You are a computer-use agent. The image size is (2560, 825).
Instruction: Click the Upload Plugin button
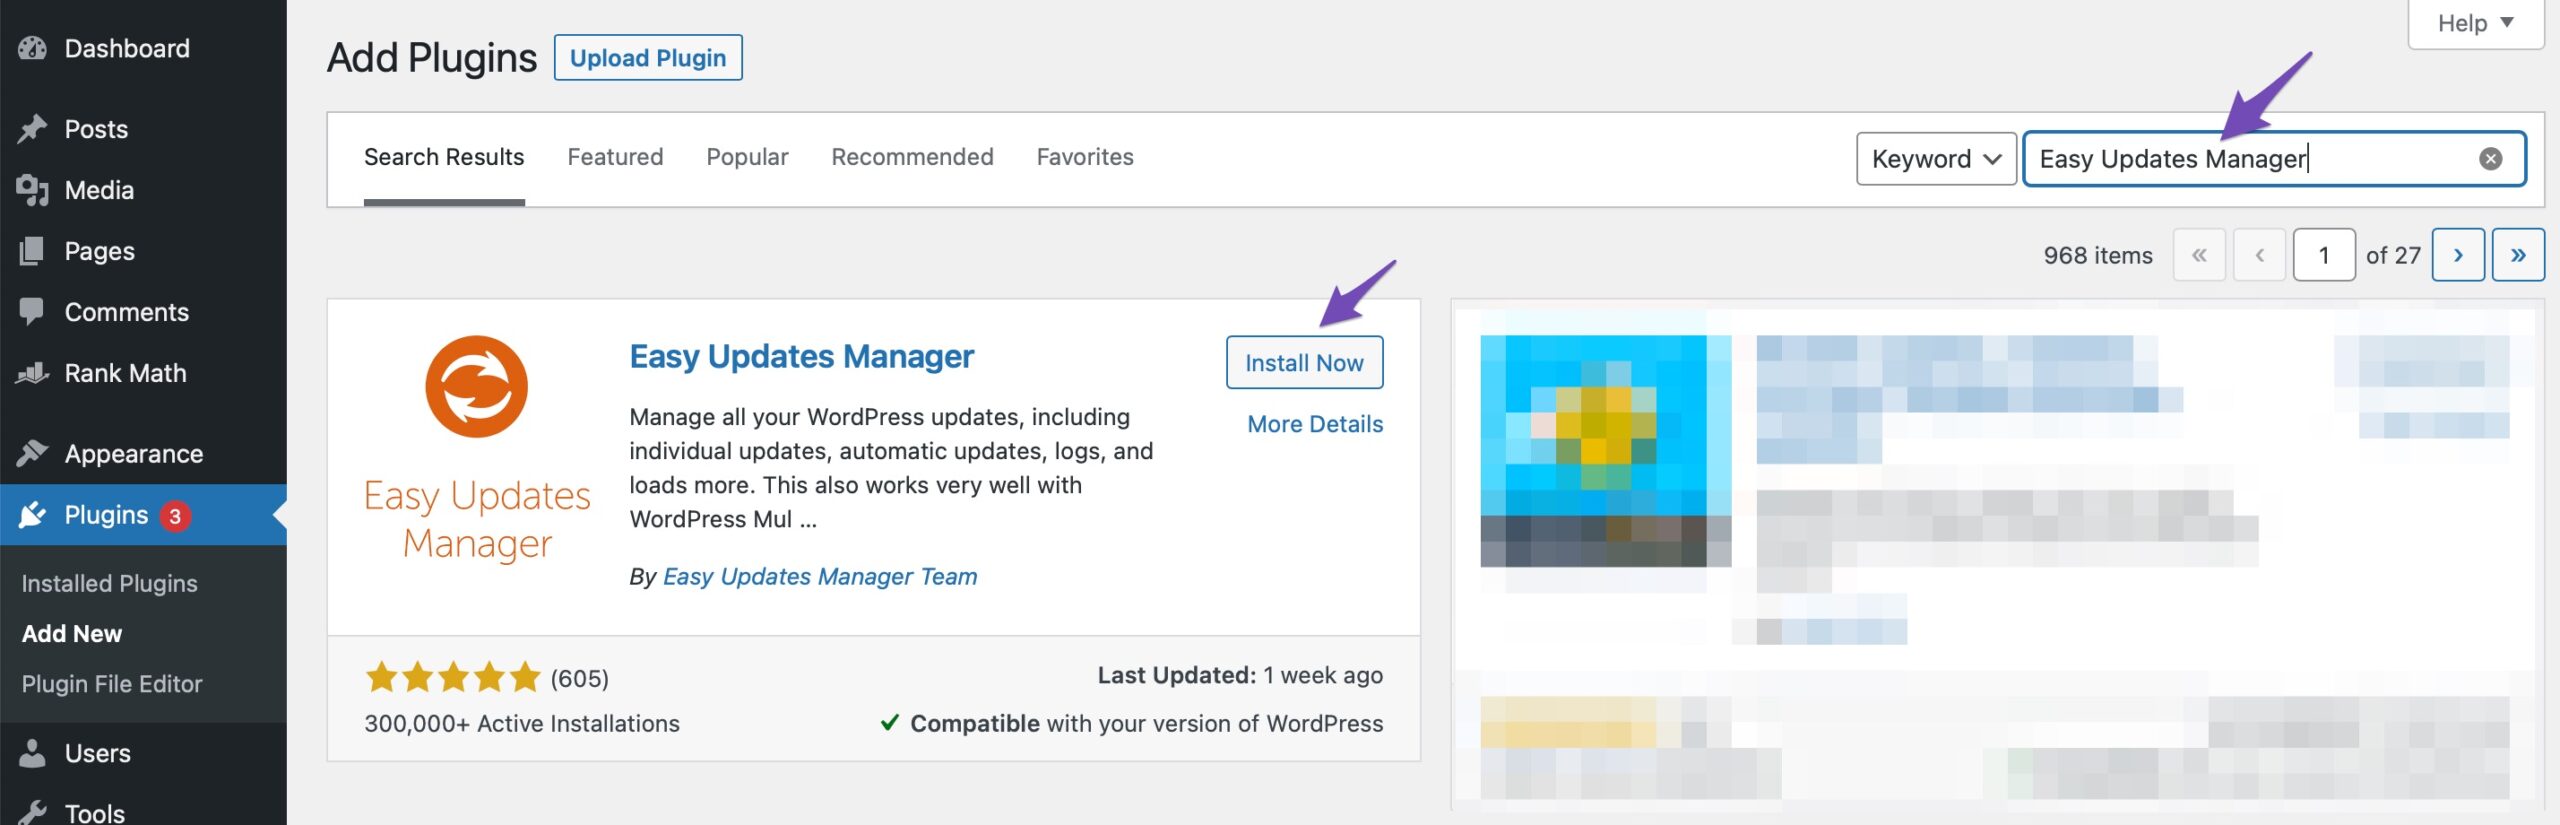pyautogui.click(x=648, y=58)
